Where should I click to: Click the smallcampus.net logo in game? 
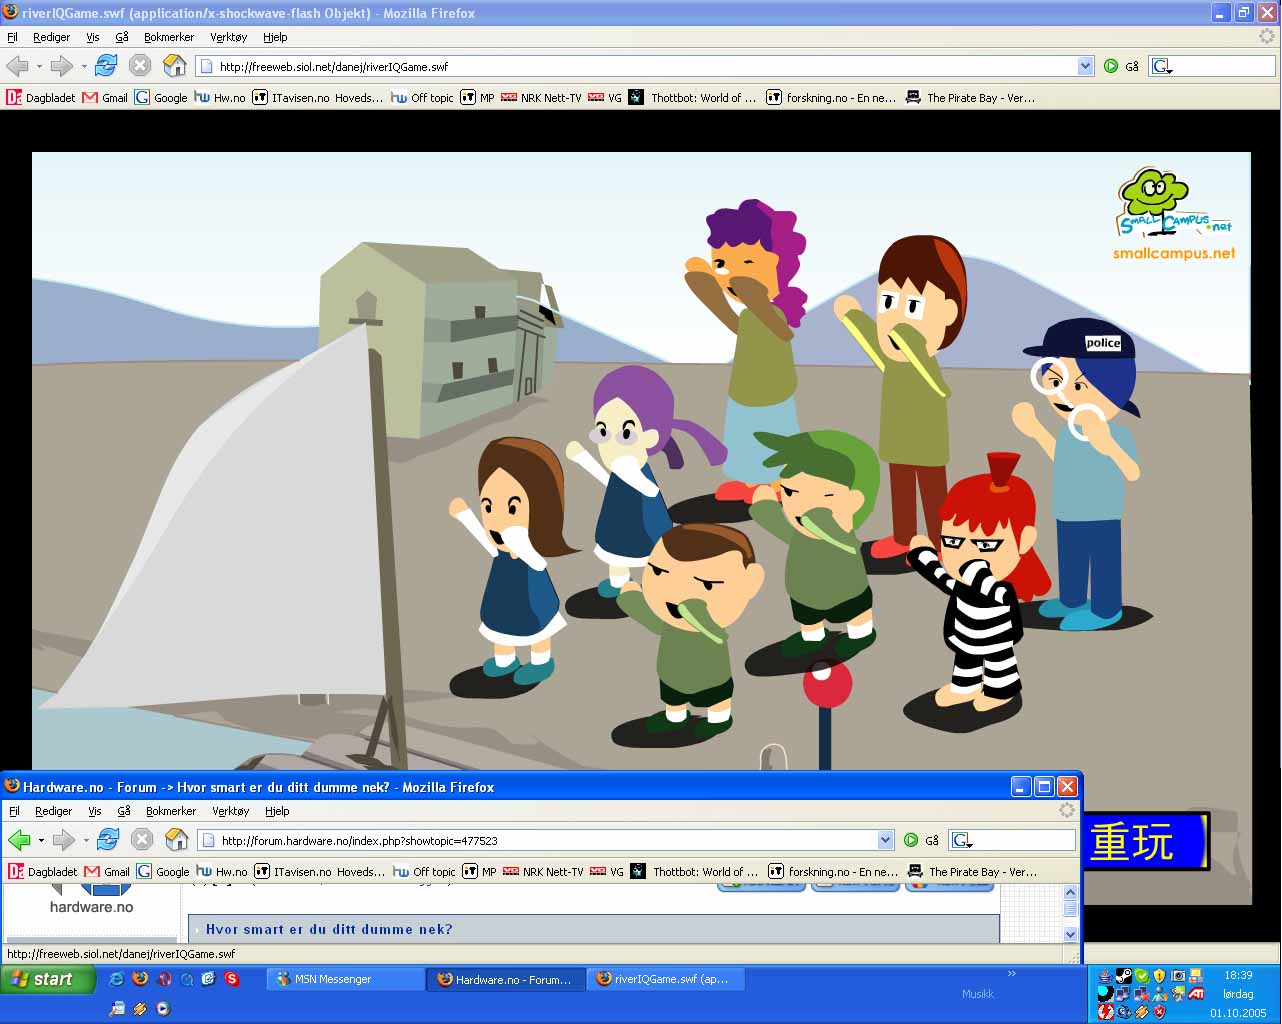point(1173,214)
